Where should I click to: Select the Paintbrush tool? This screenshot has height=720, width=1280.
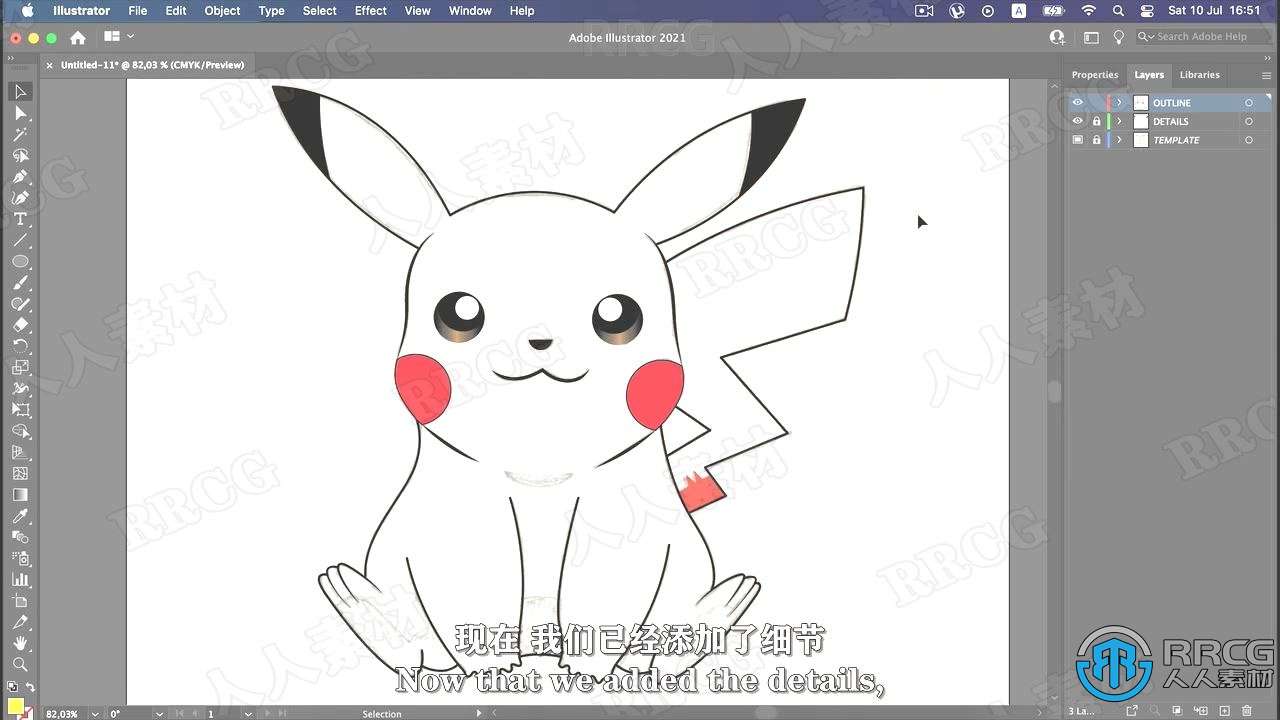pos(20,283)
